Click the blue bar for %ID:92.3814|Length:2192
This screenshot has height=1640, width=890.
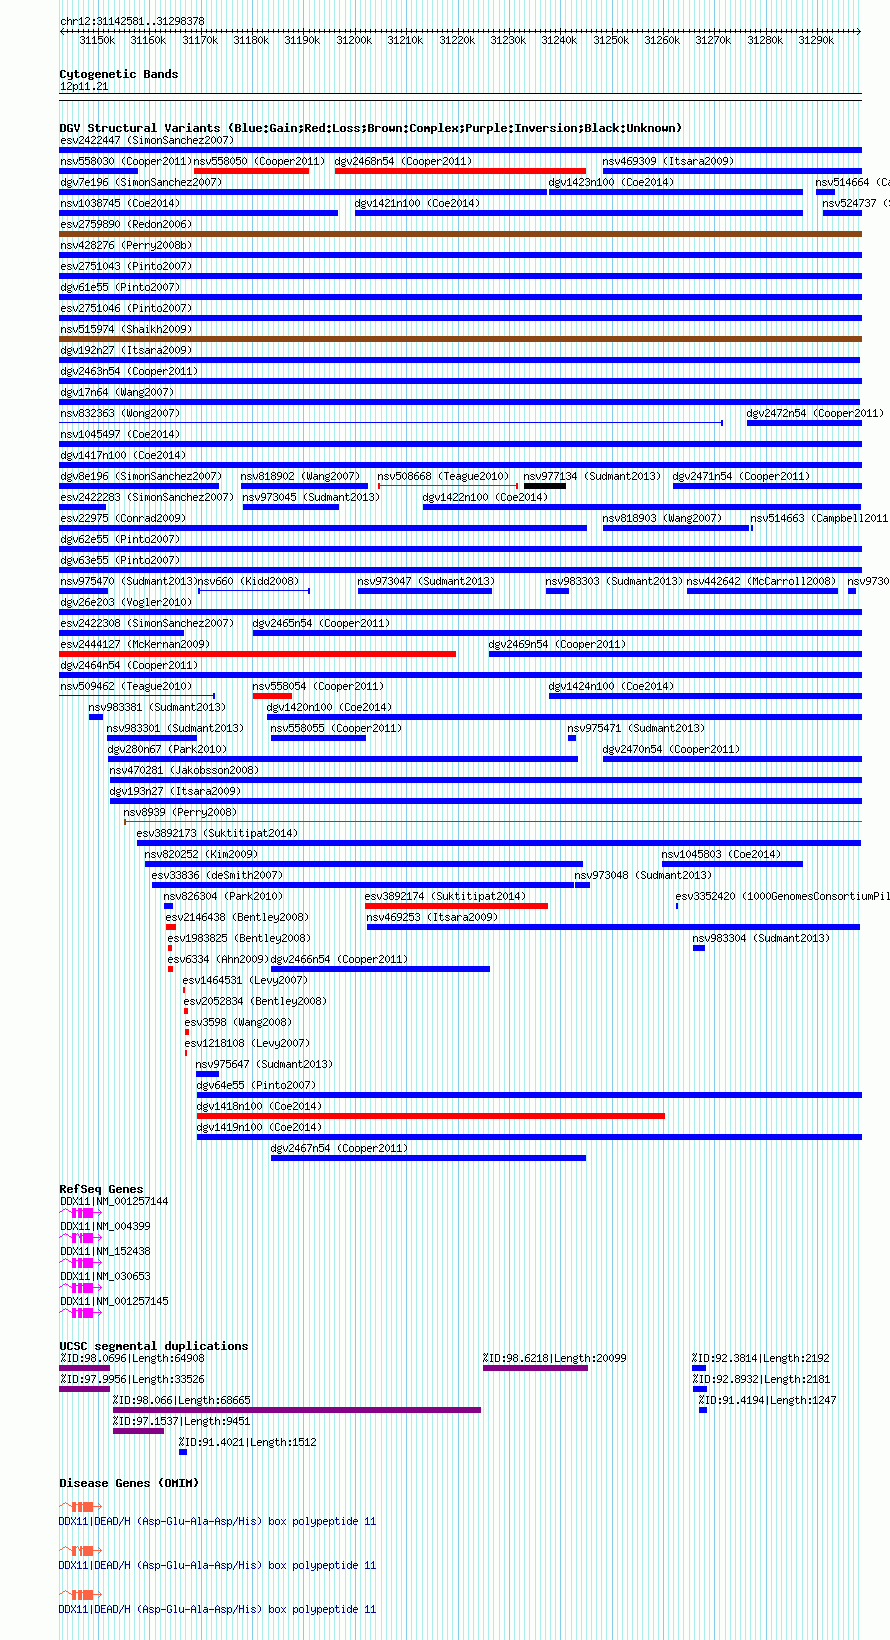click(699, 1368)
